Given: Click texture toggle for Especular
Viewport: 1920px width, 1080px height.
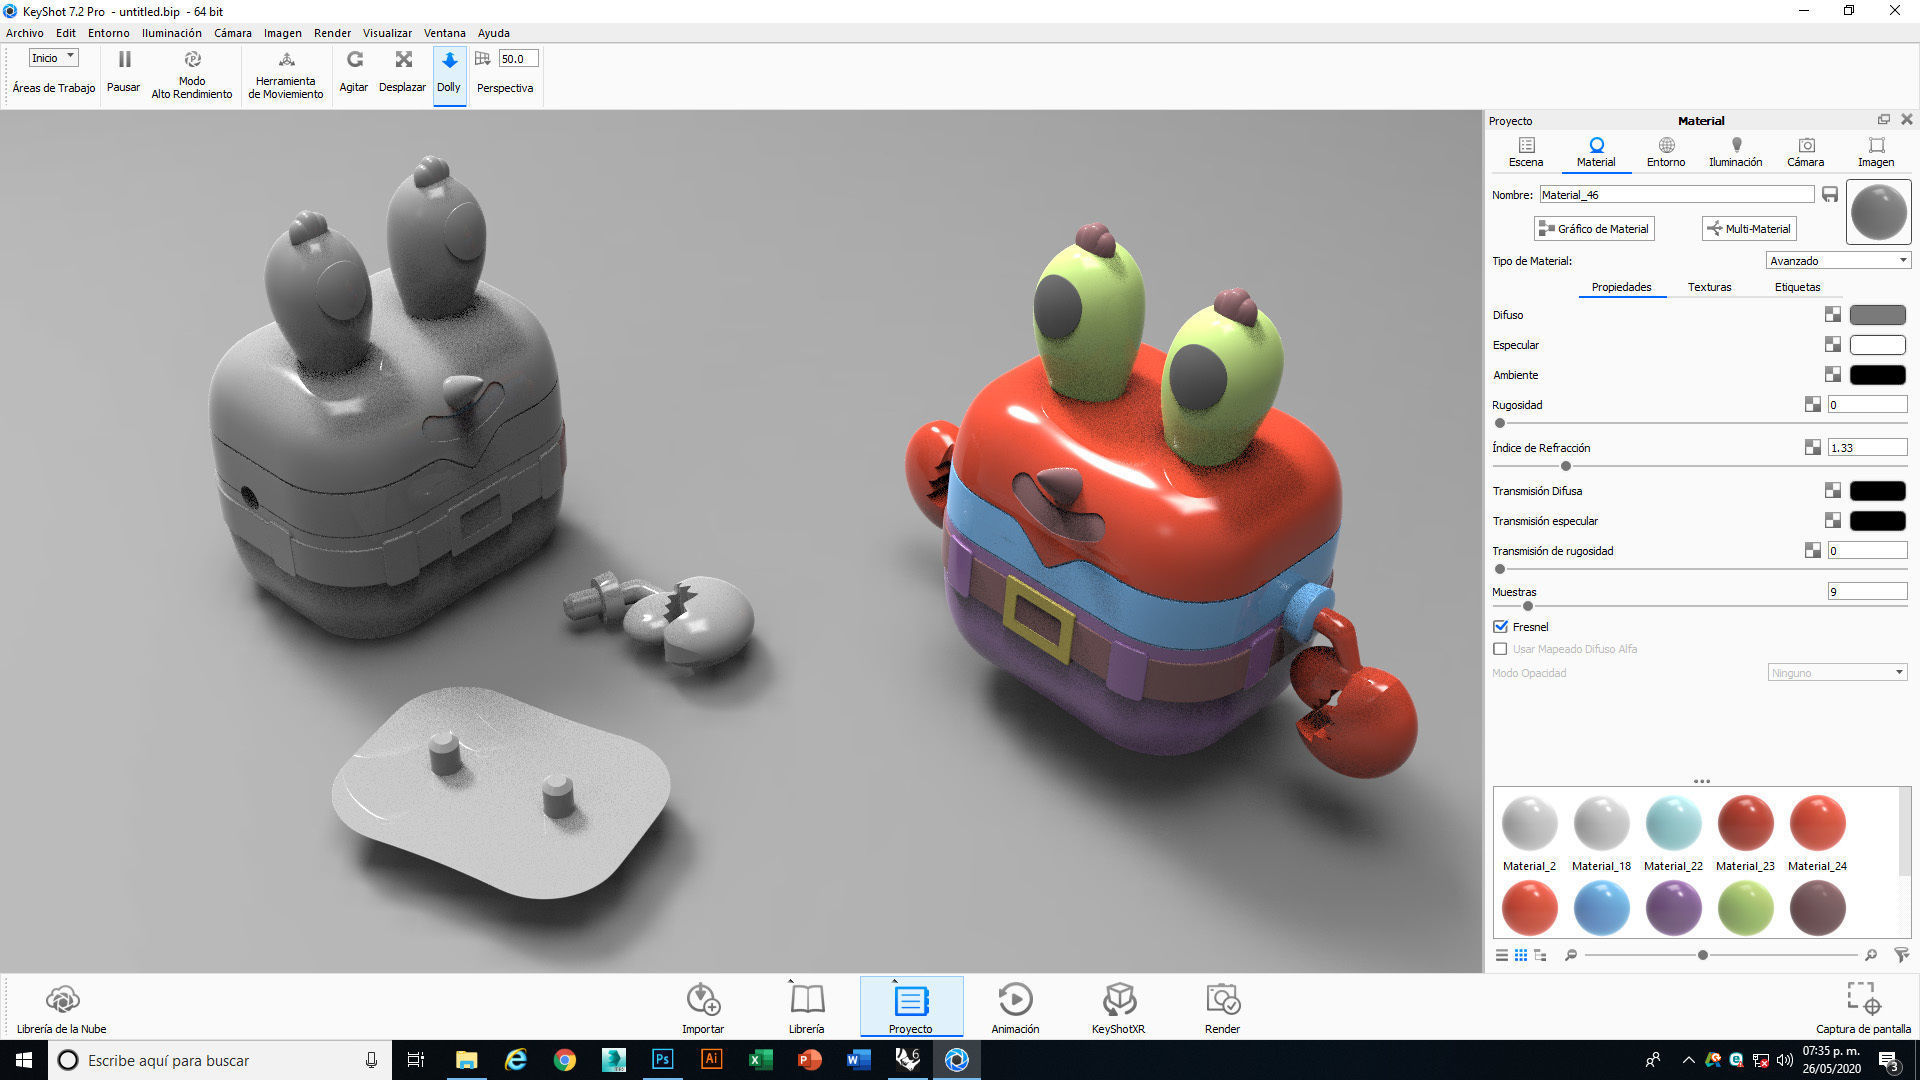Looking at the screenshot, I should pos(1833,345).
